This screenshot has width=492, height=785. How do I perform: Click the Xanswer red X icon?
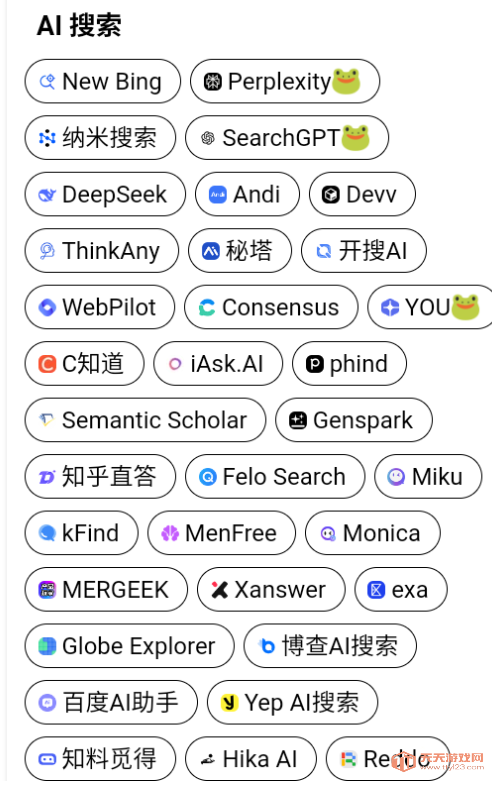click(220, 590)
